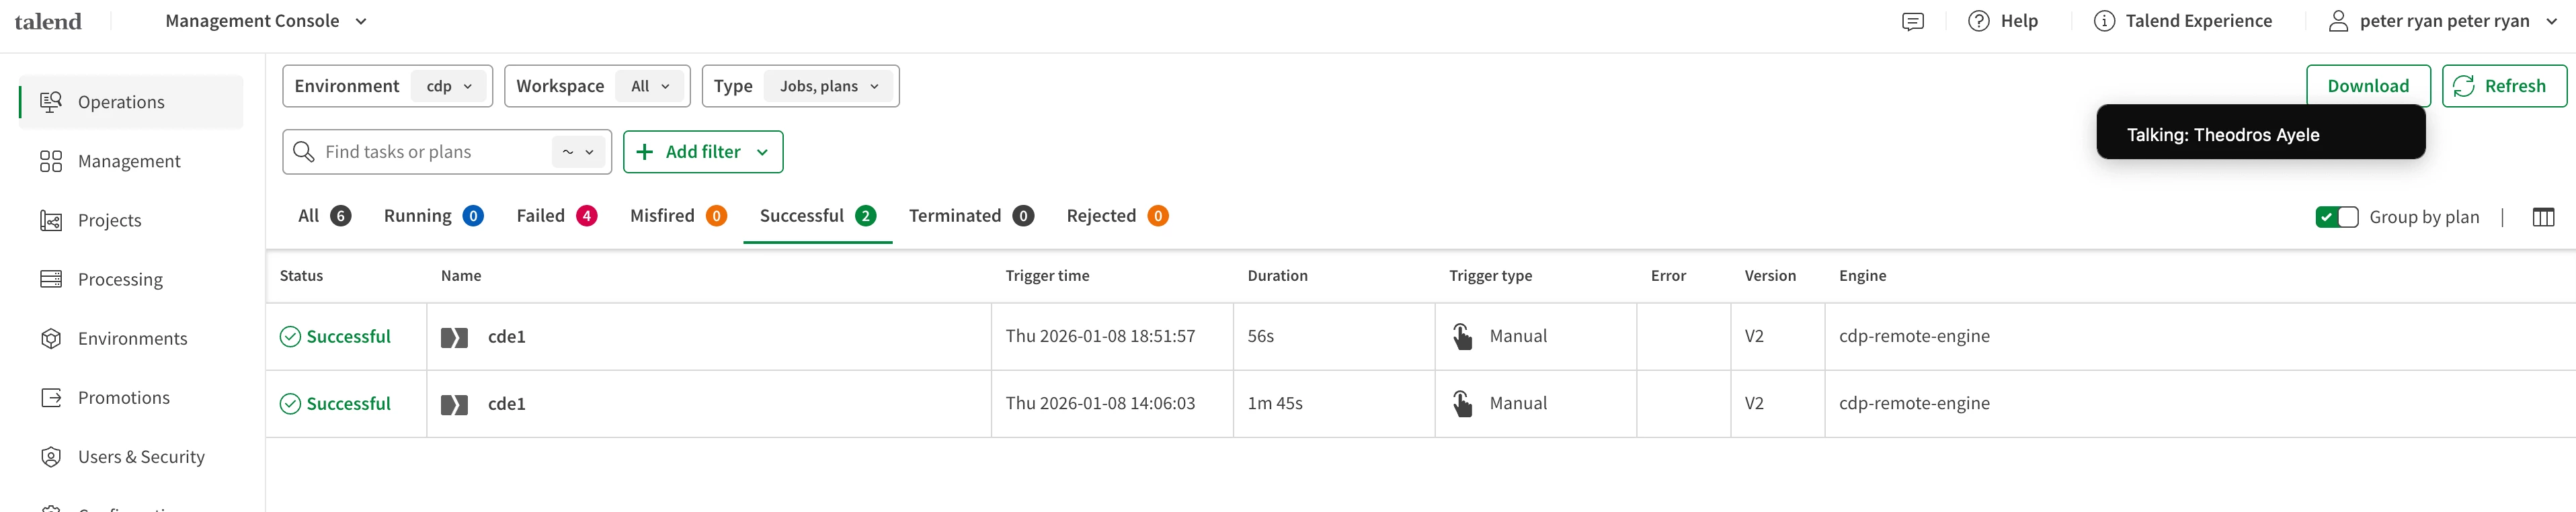Click the Management sidebar icon

51,161
